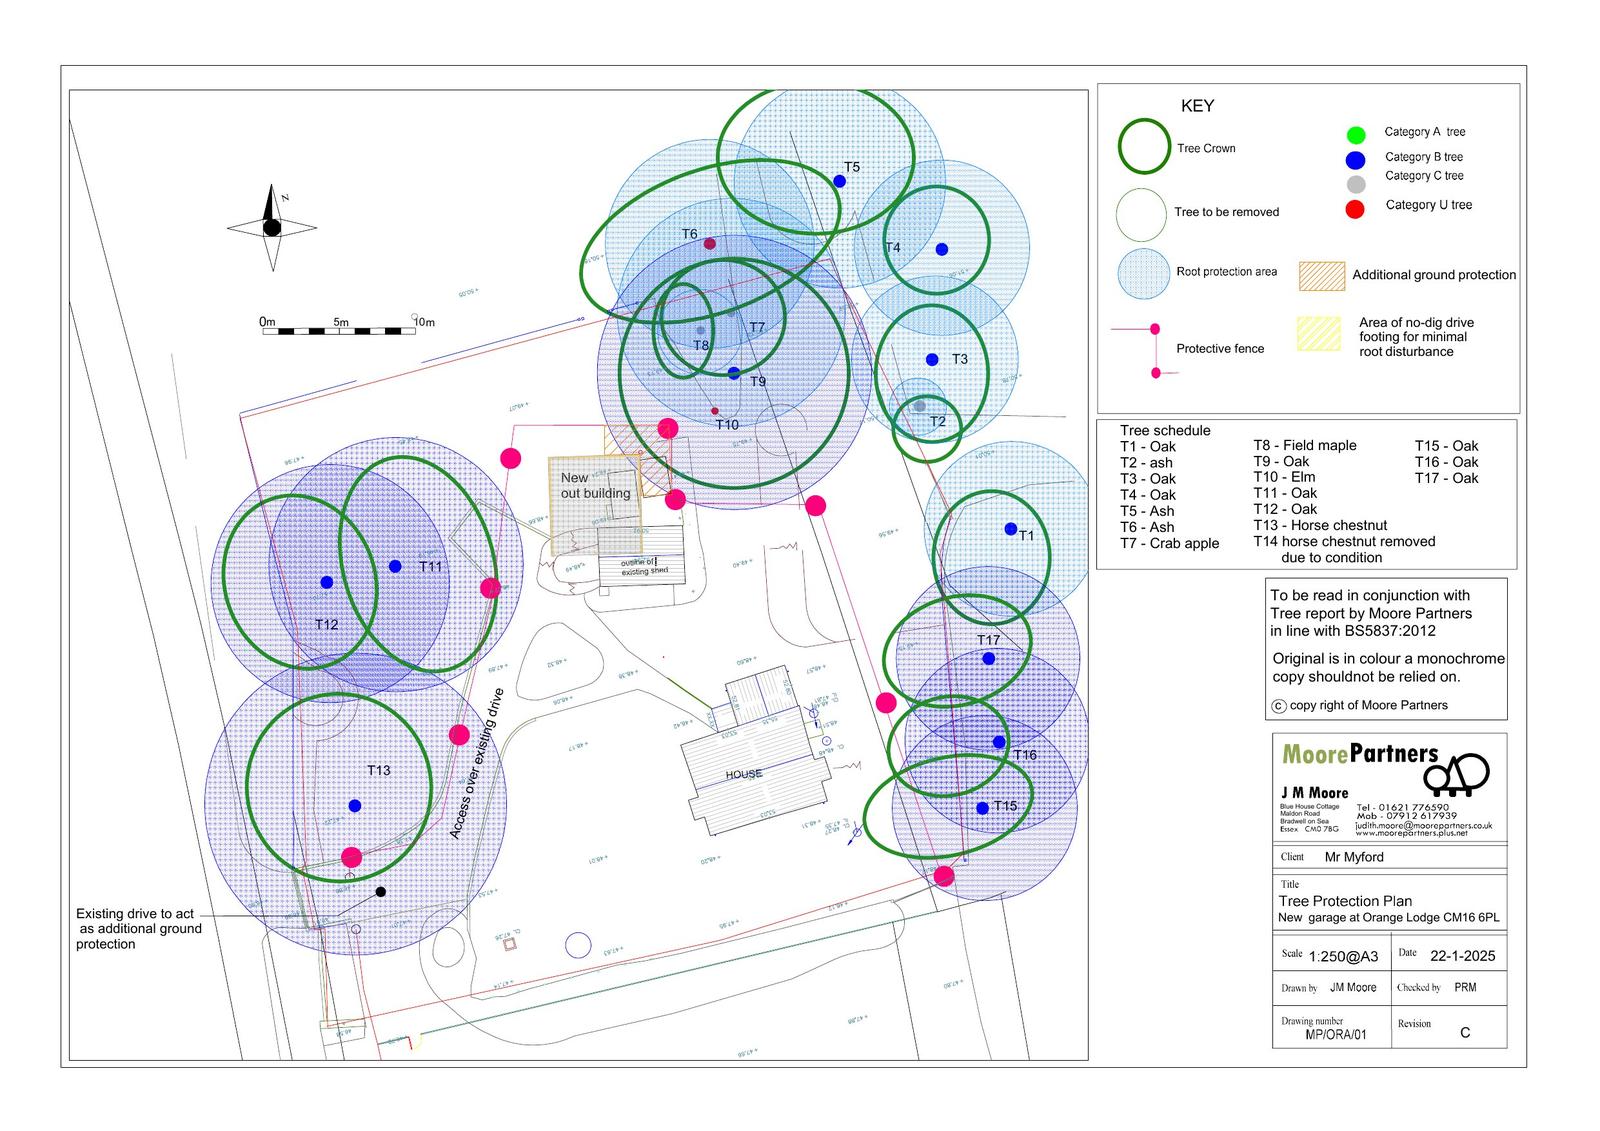Pick the green Category A tree dot
1600x1131 pixels.
[1355, 134]
